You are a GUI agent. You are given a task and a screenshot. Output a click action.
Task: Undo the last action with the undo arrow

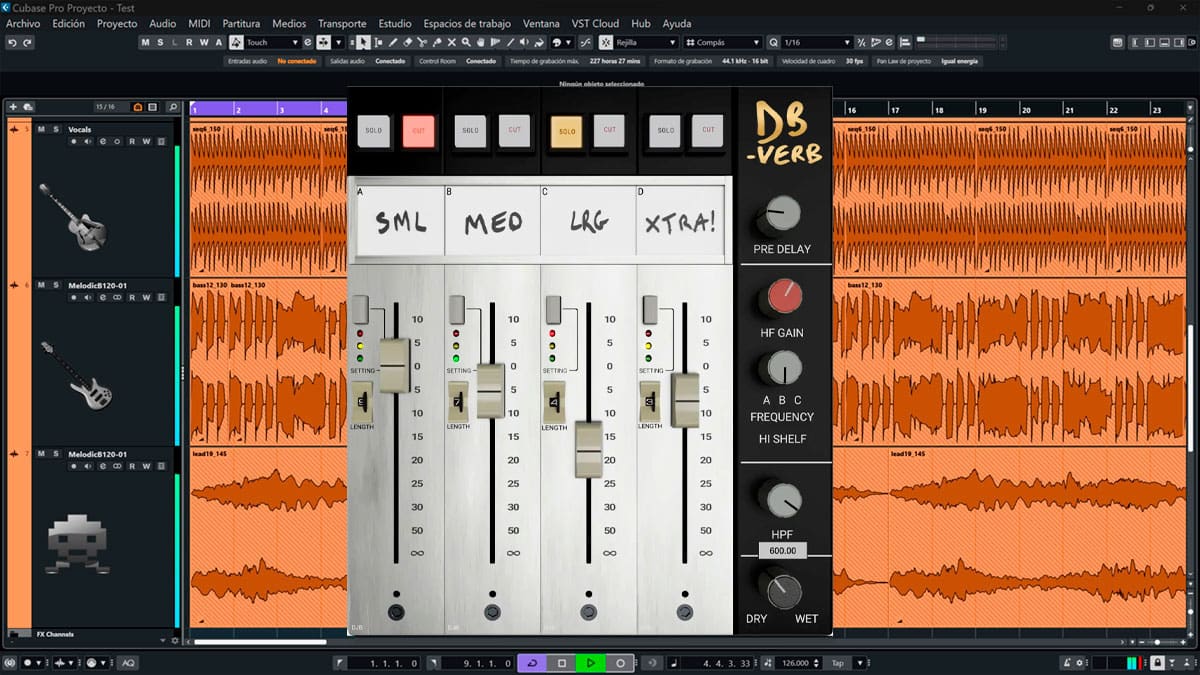12,43
